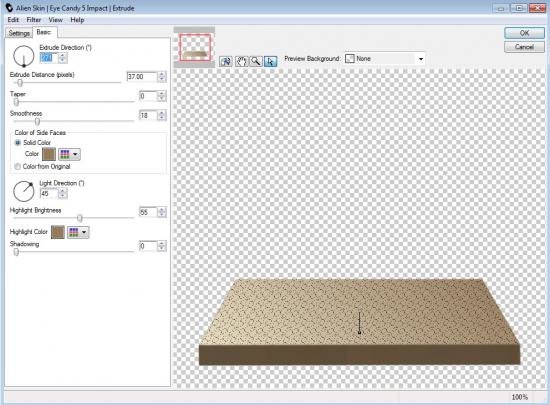Click the side face Color swatch
Image resolution: width=550 pixels, height=405 pixels.
pyautogui.click(x=49, y=154)
